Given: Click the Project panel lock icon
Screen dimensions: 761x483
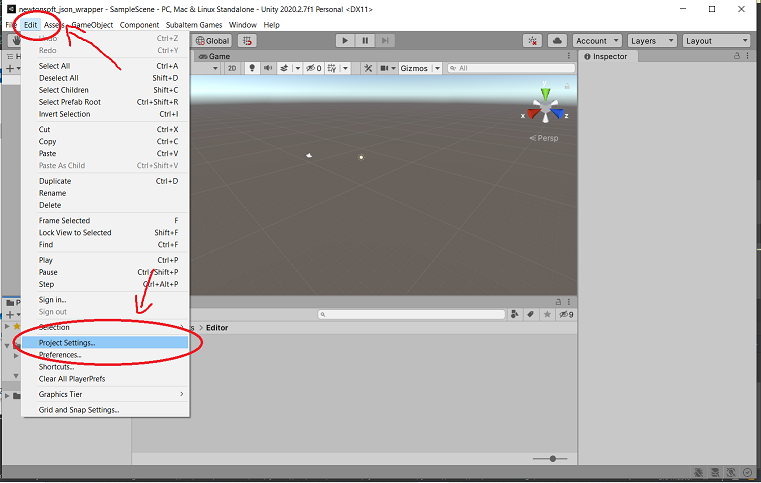Looking at the screenshot, I should (x=558, y=301).
